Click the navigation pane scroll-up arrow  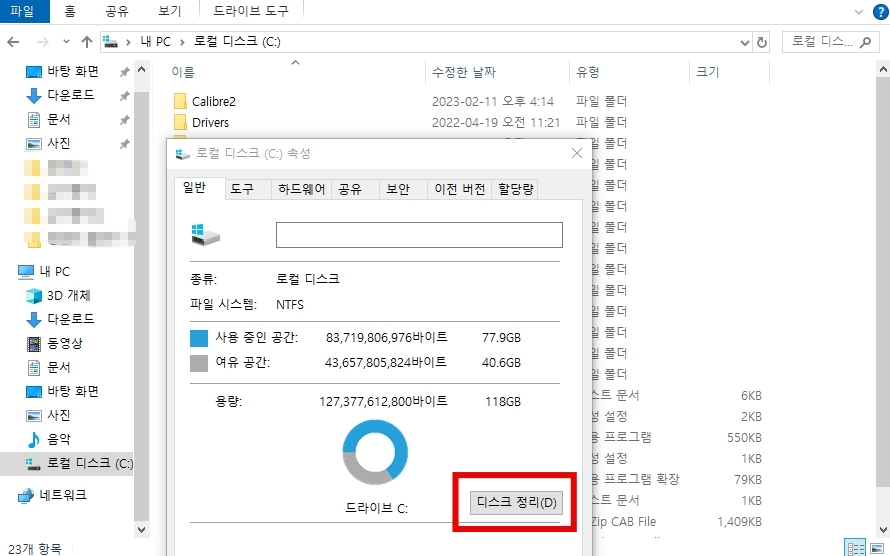point(141,70)
